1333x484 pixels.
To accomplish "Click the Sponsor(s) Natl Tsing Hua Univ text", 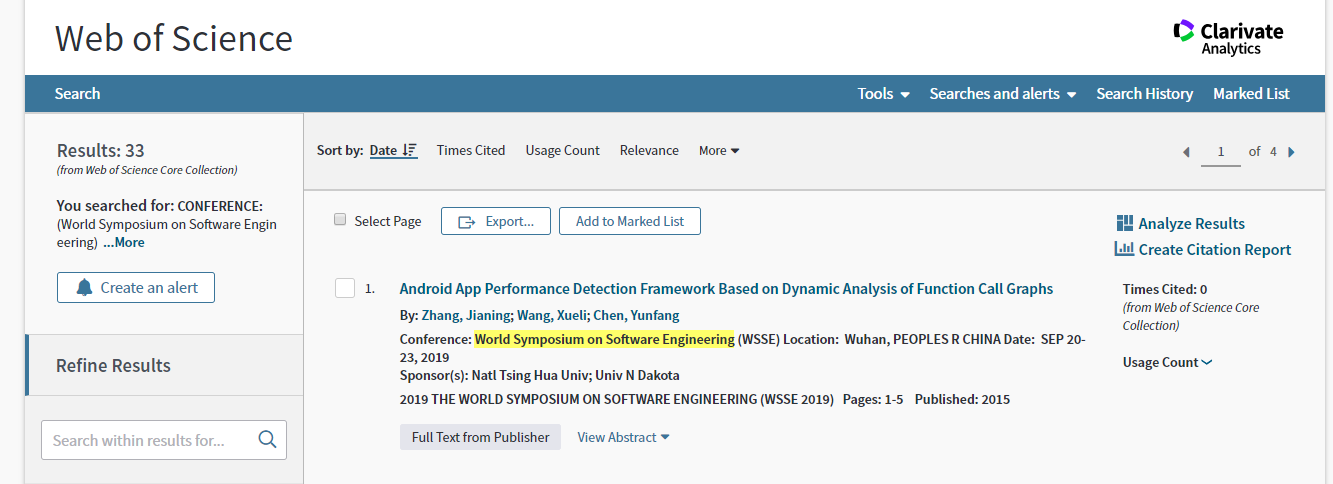I will (x=539, y=375).
